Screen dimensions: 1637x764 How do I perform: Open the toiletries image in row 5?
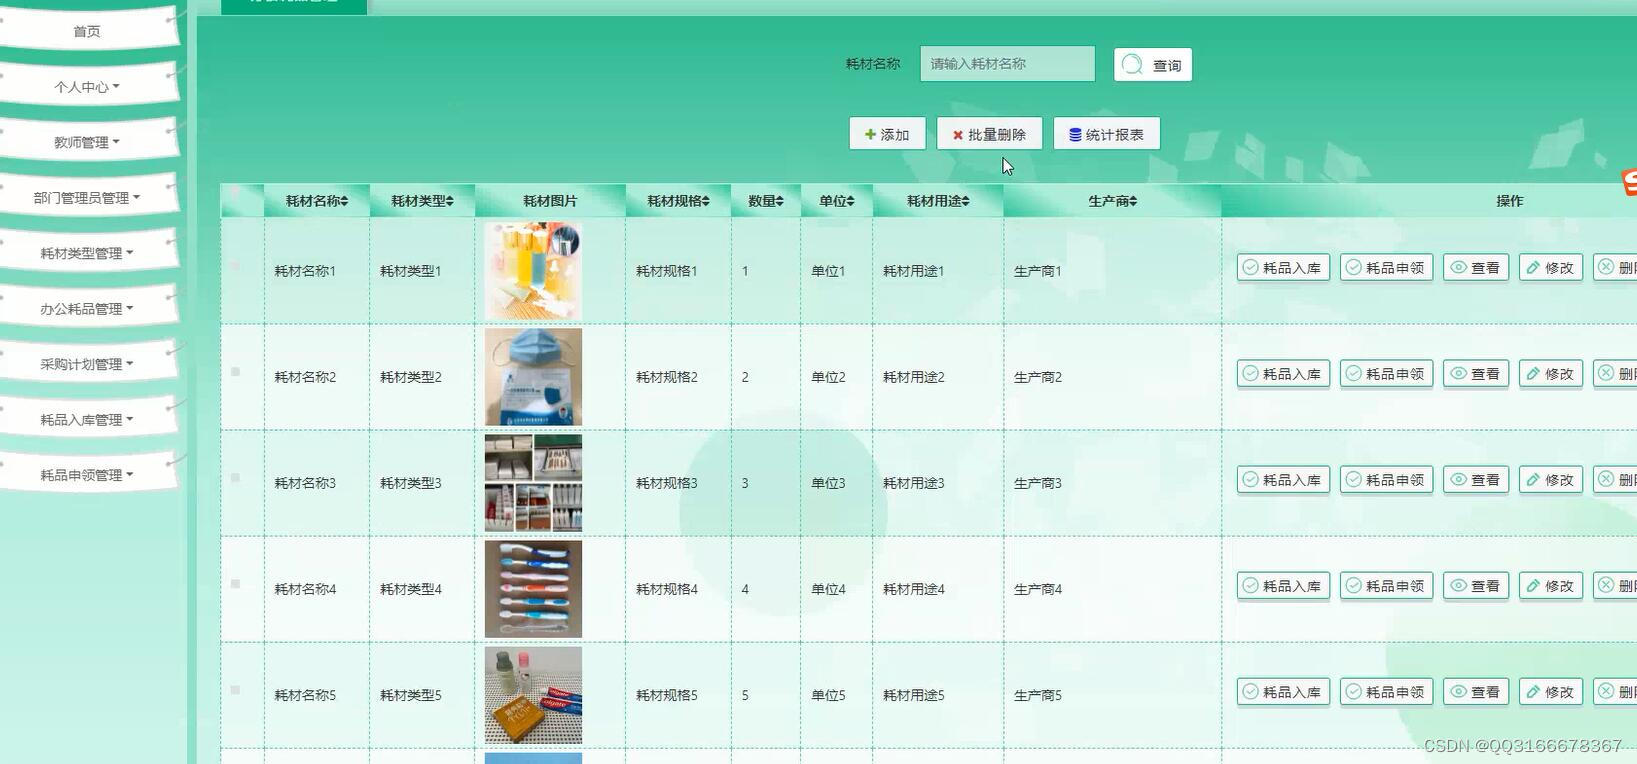coord(533,695)
